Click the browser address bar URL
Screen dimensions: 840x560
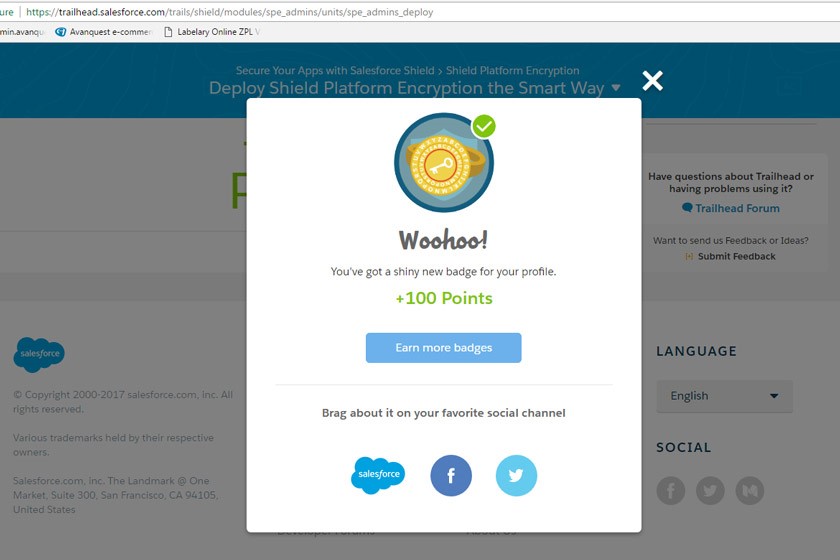coord(229,12)
